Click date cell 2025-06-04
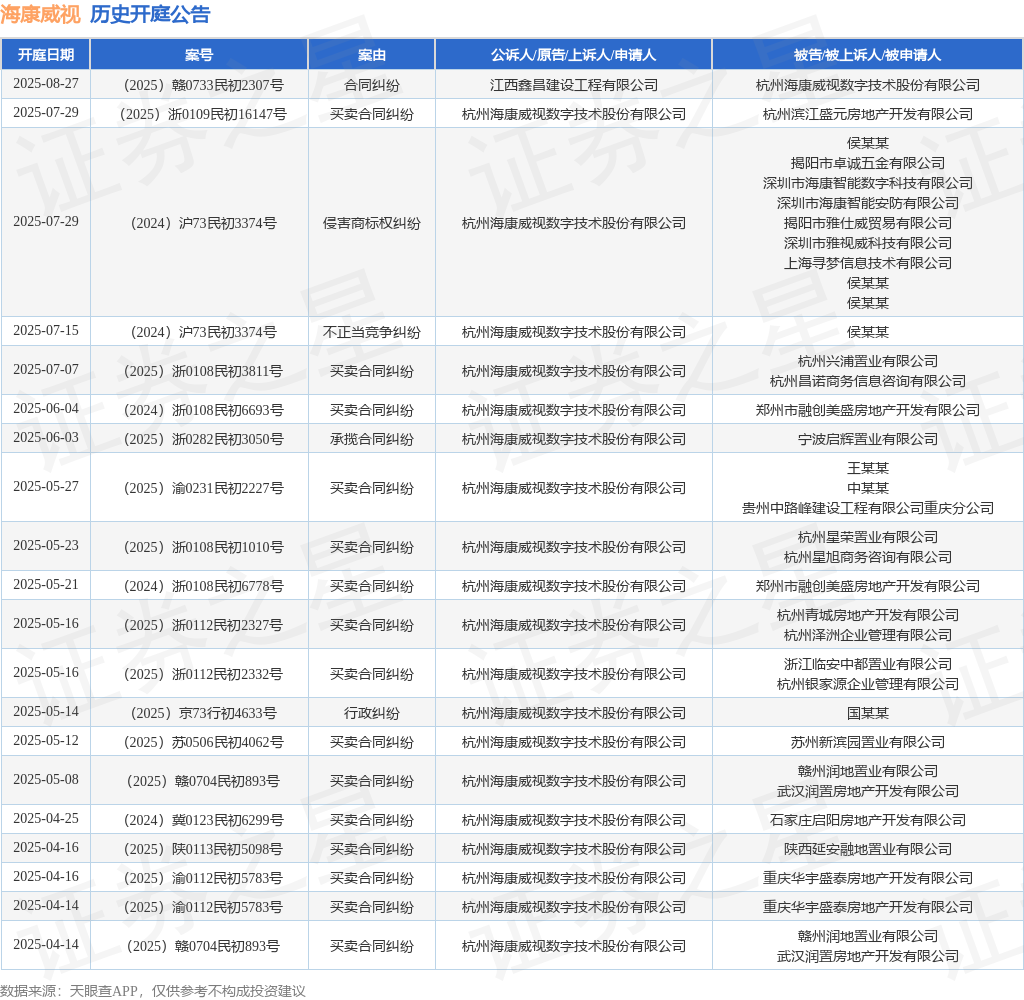This screenshot has width=1024, height=1000. click(46, 408)
